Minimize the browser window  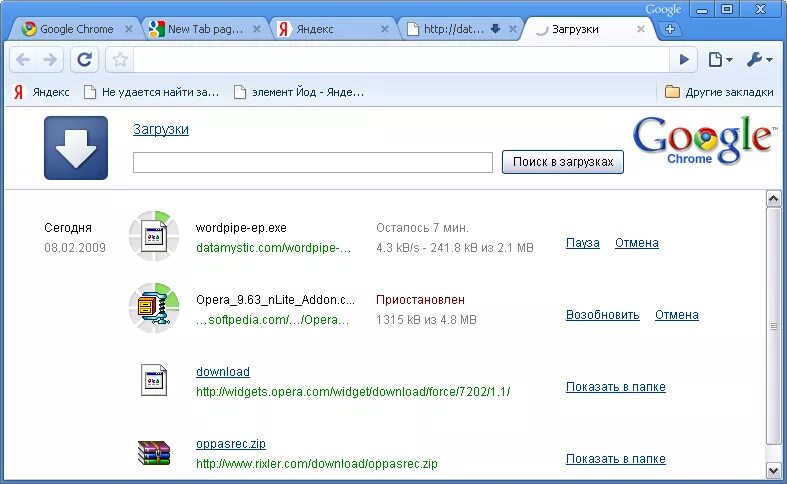coord(703,10)
